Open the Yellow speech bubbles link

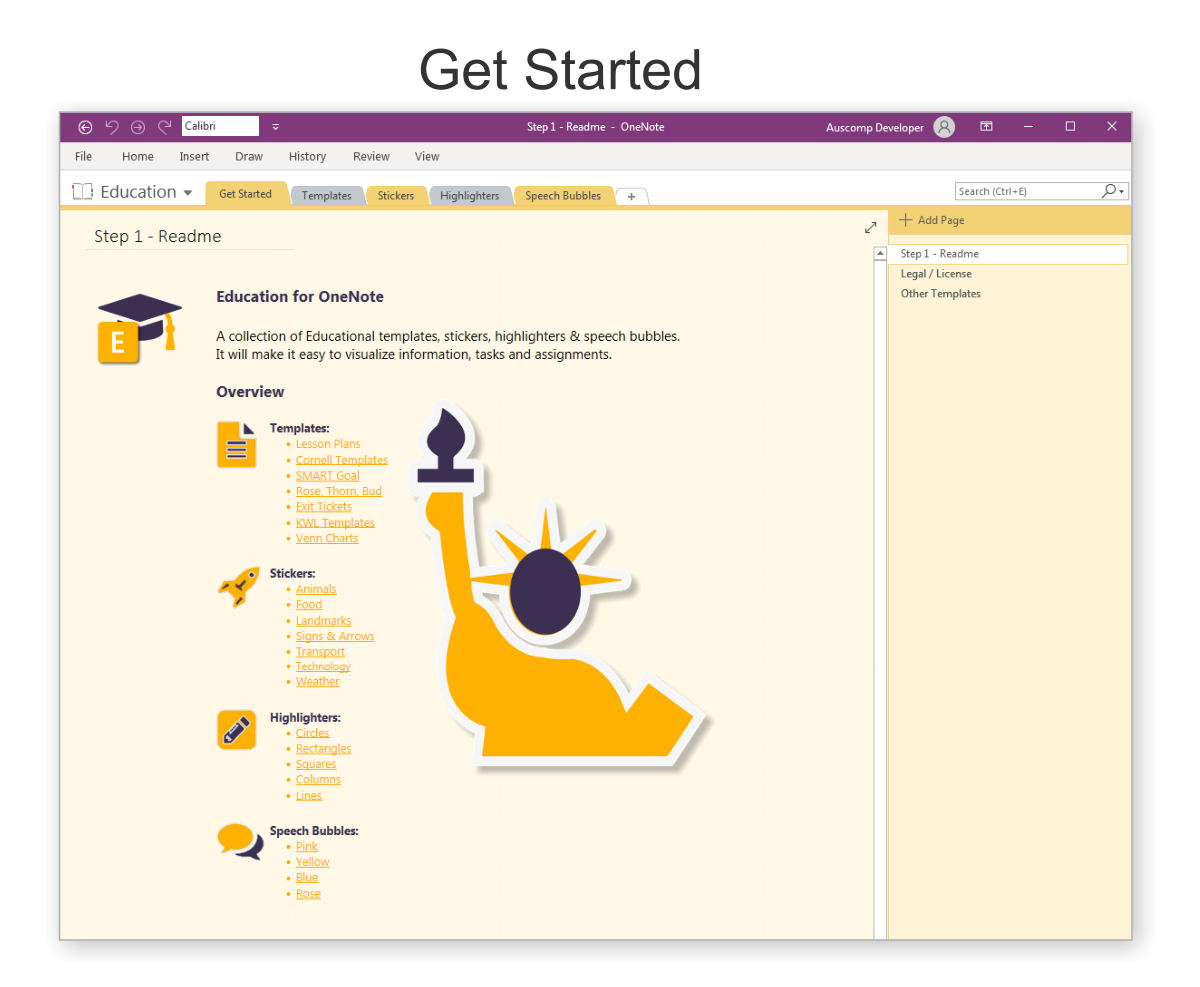[313, 862]
